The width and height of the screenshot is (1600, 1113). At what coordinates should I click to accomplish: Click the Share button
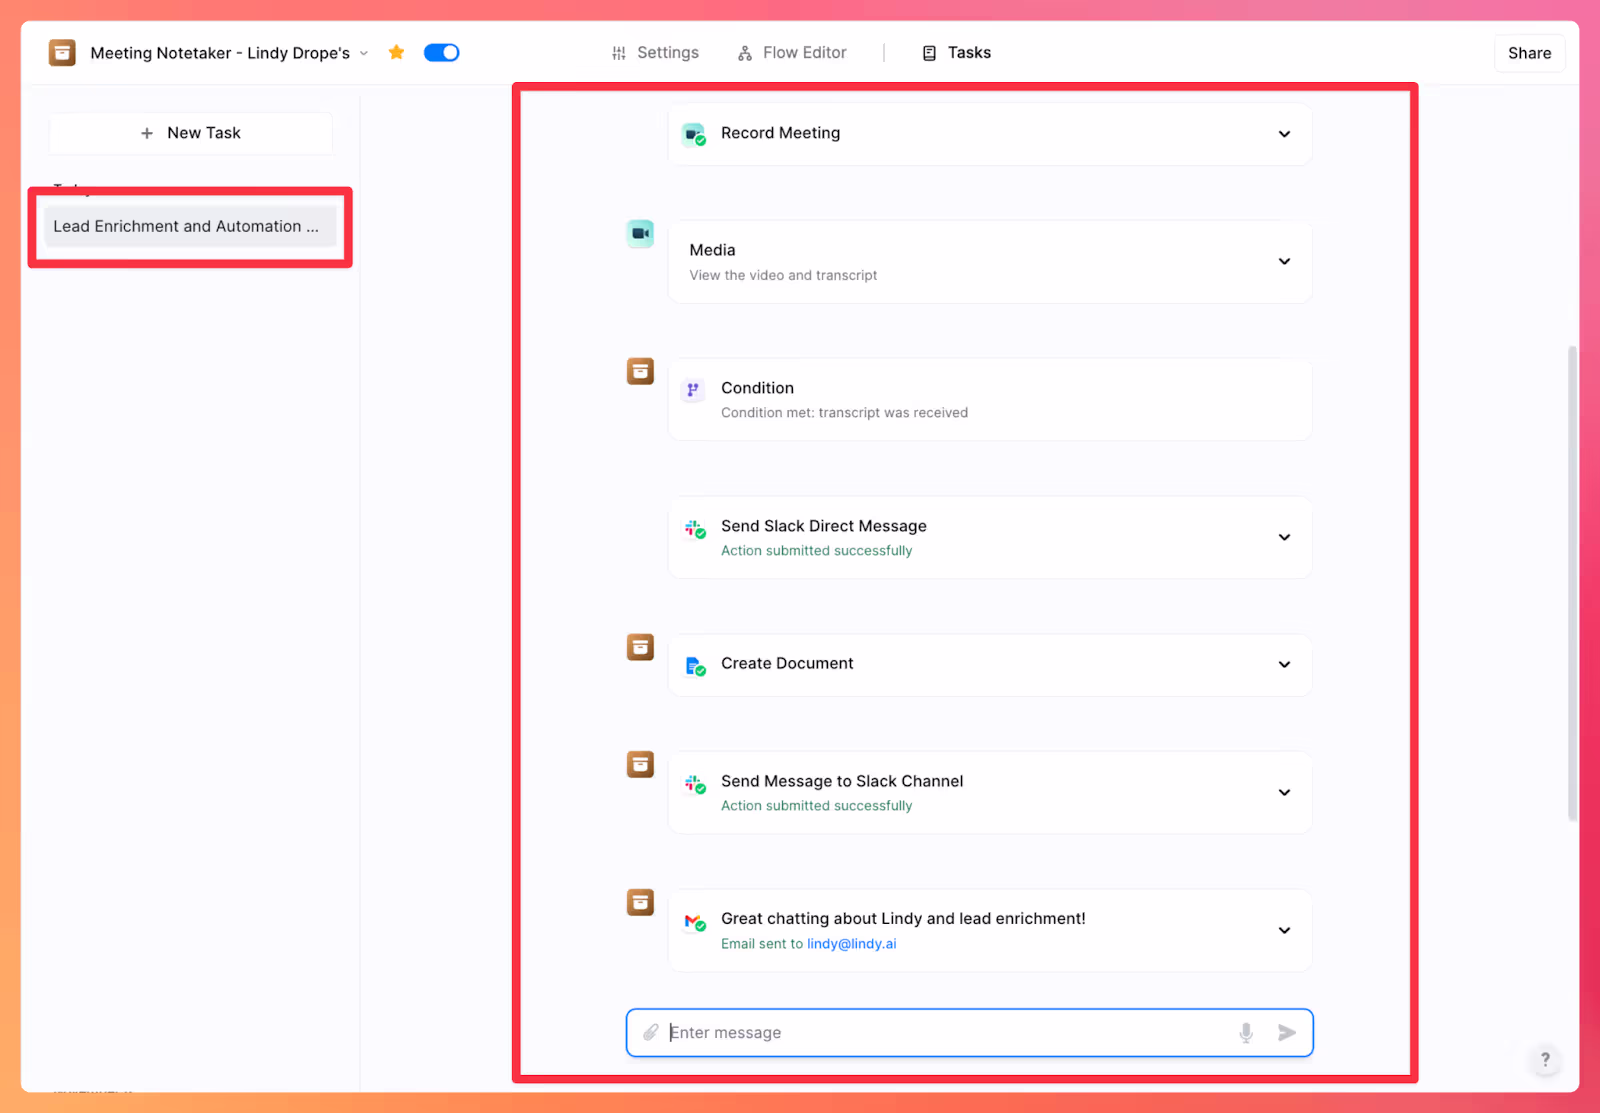click(1529, 53)
